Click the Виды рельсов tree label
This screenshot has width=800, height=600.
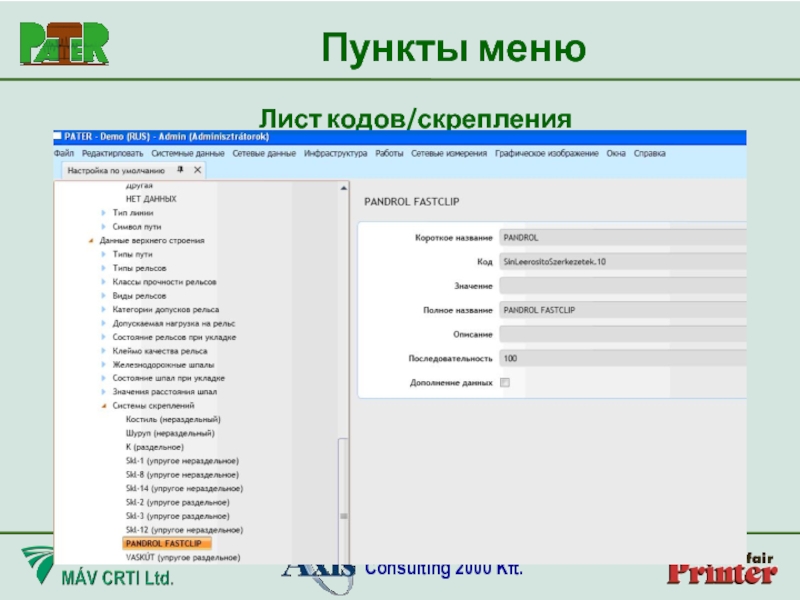(139, 295)
